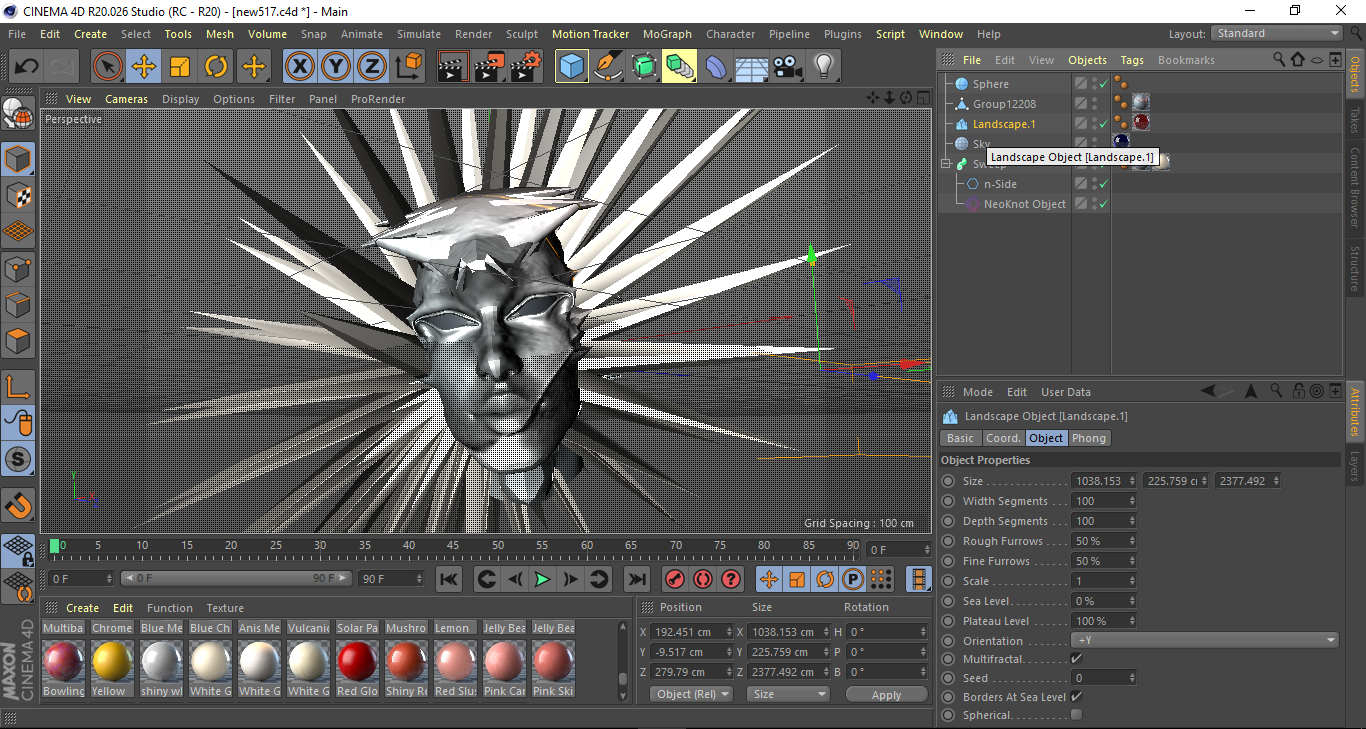Viewport: 1366px width, 729px height.
Task: Open the Layout dropdown
Action: pos(1277,33)
